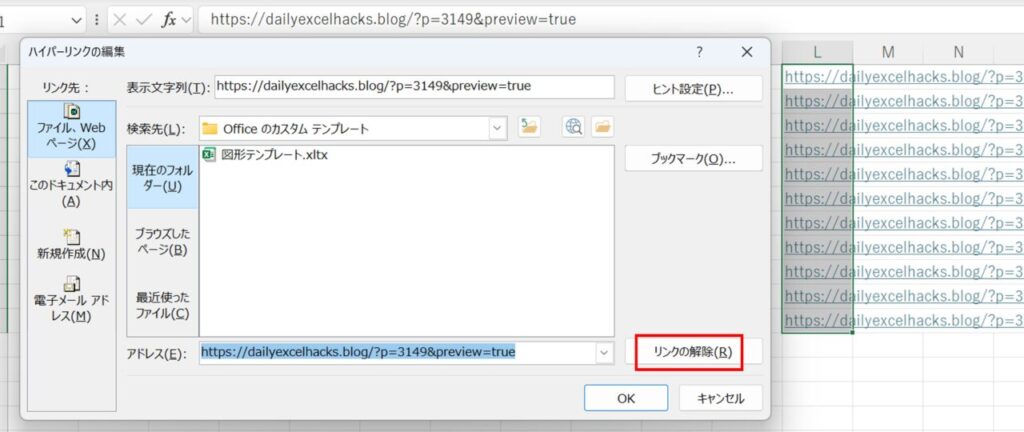
Task: Click the browse the Web icon
Action: (574, 127)
